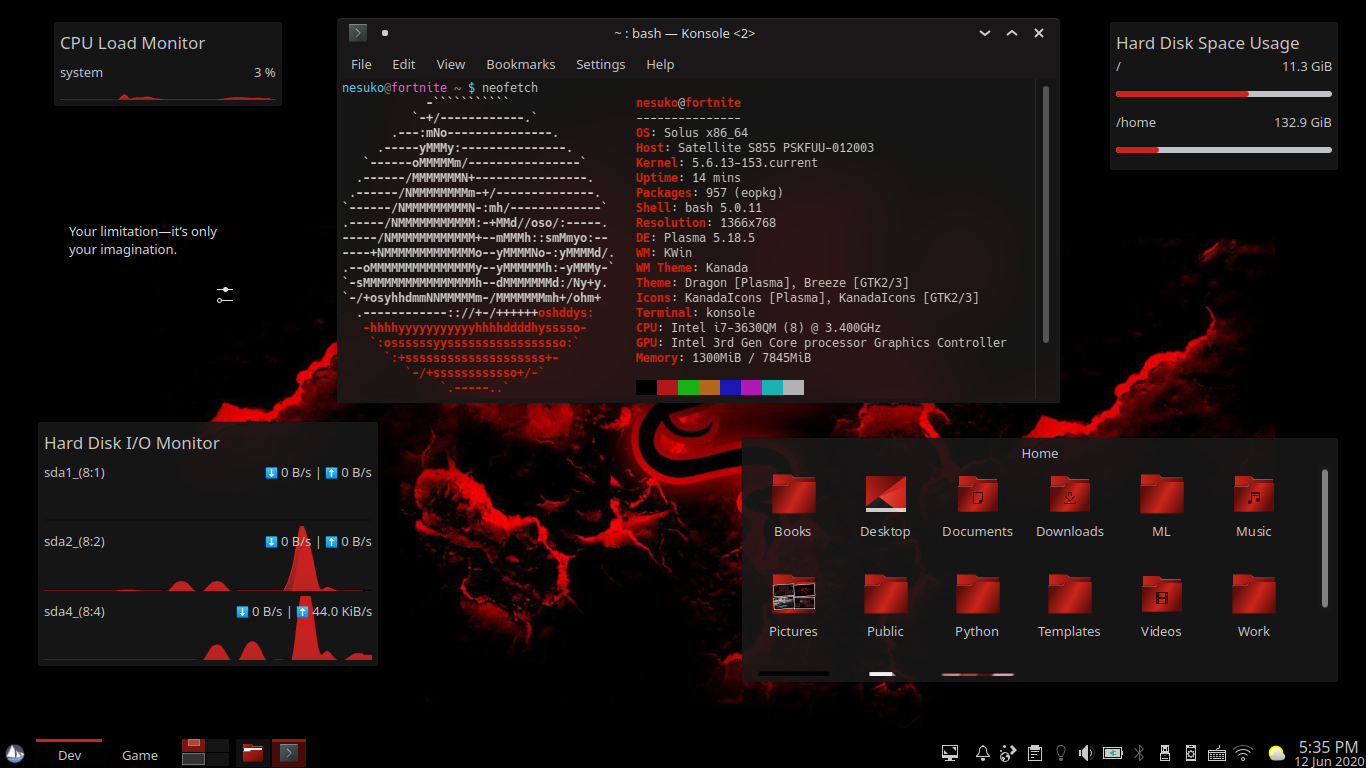The image size is (1366, 768).
Task: Click the "44.0 KiB/s" write rate
Action: coord(342,611)
